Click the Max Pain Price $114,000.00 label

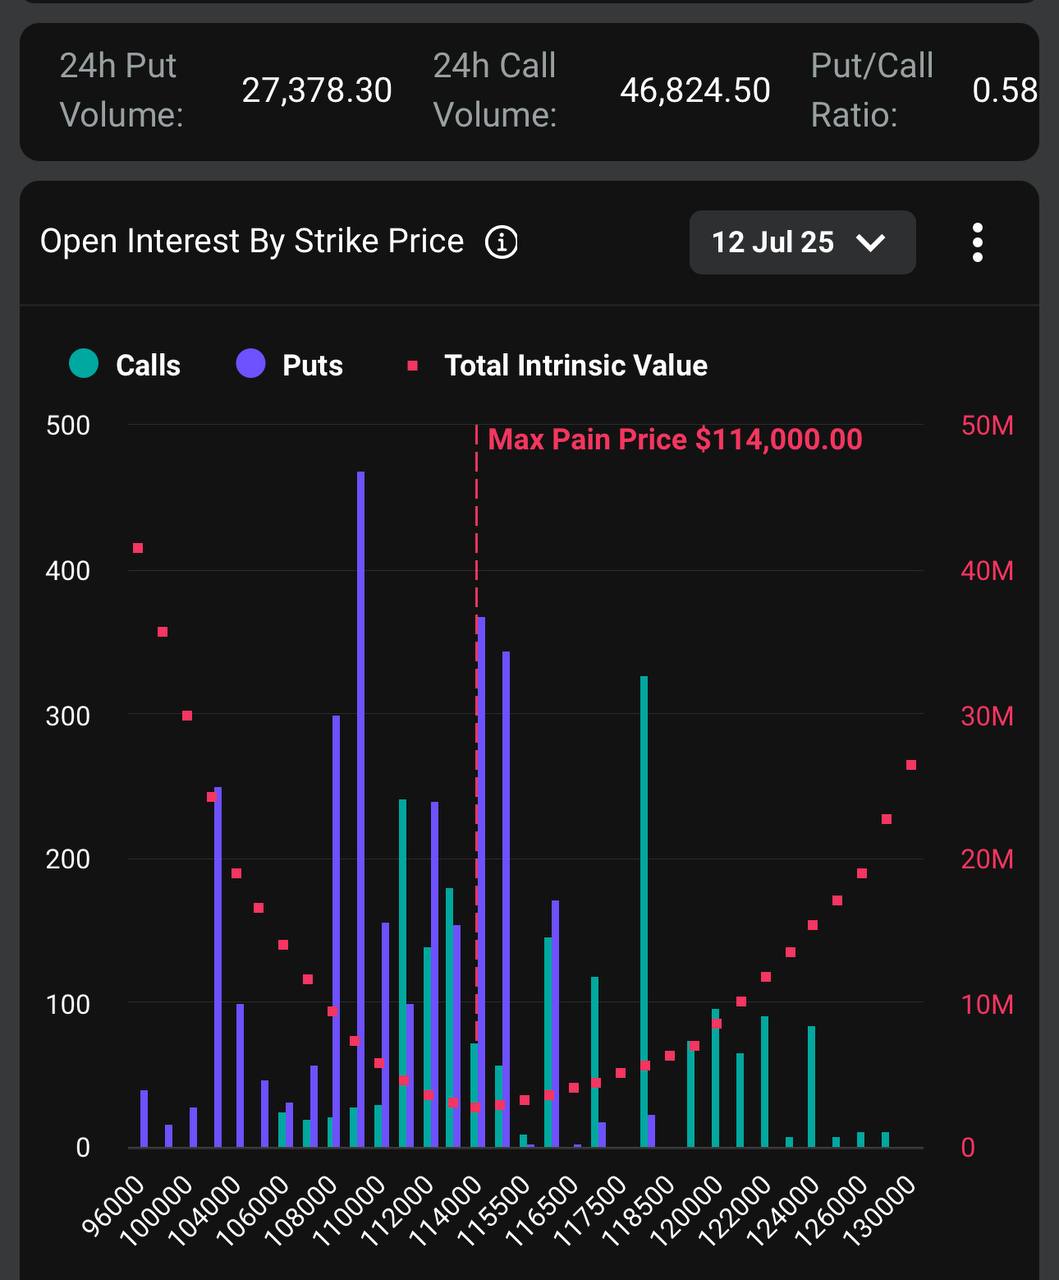click(x=675, y=439)
